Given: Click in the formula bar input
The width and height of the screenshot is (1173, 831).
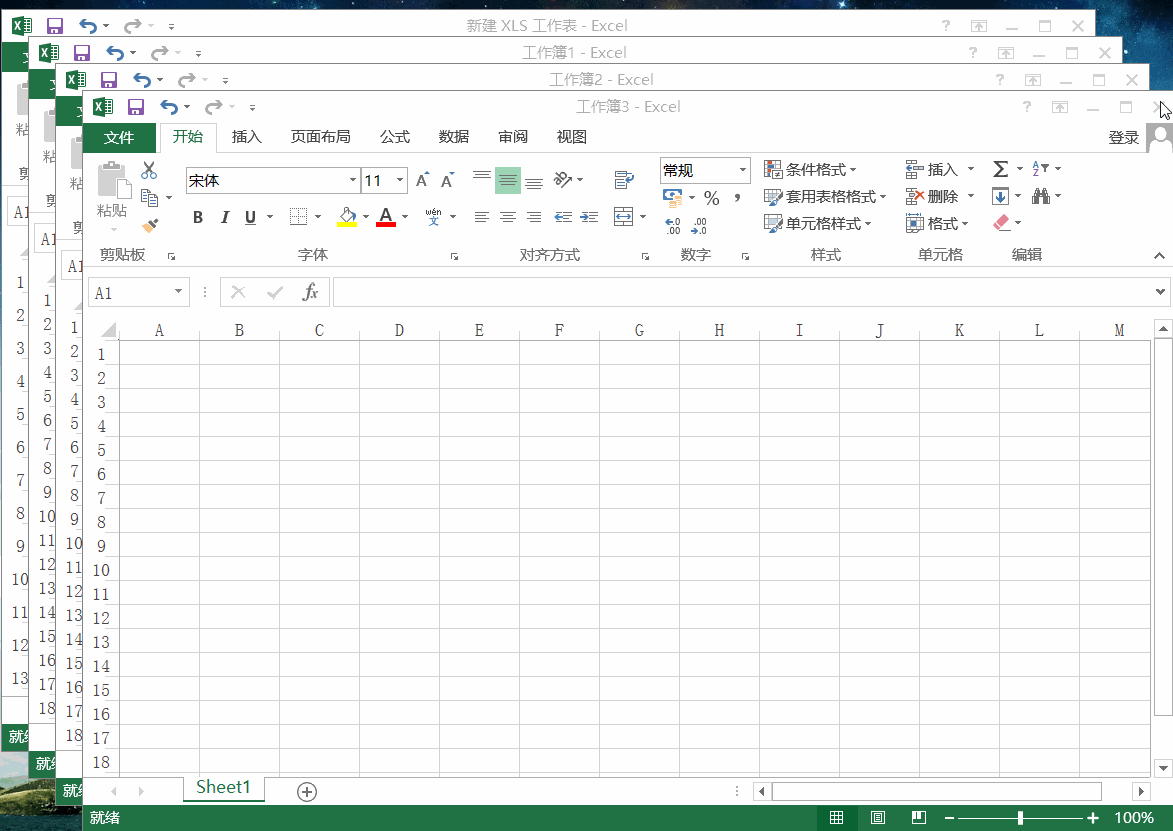Looking at the screenshot, I should [x=742, y=292].
